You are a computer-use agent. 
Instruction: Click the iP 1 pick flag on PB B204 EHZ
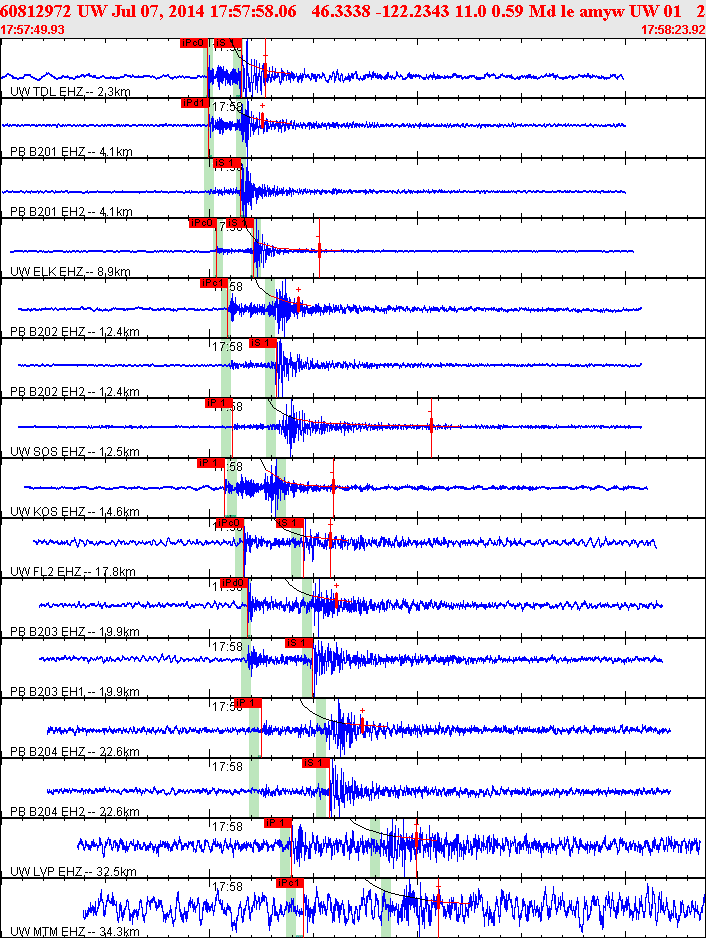click(x=248, y=703)
